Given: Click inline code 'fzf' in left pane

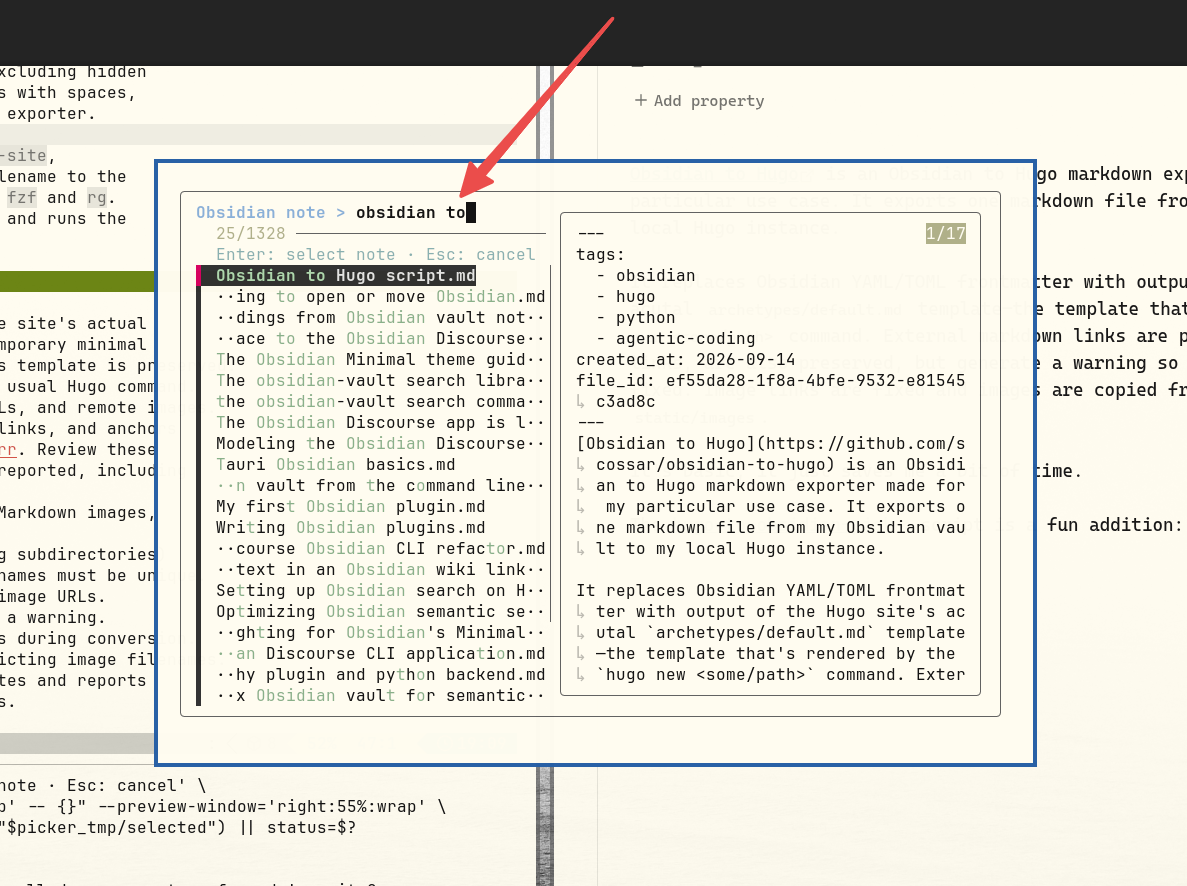Looking at the screenshot, I should [22, 198].
